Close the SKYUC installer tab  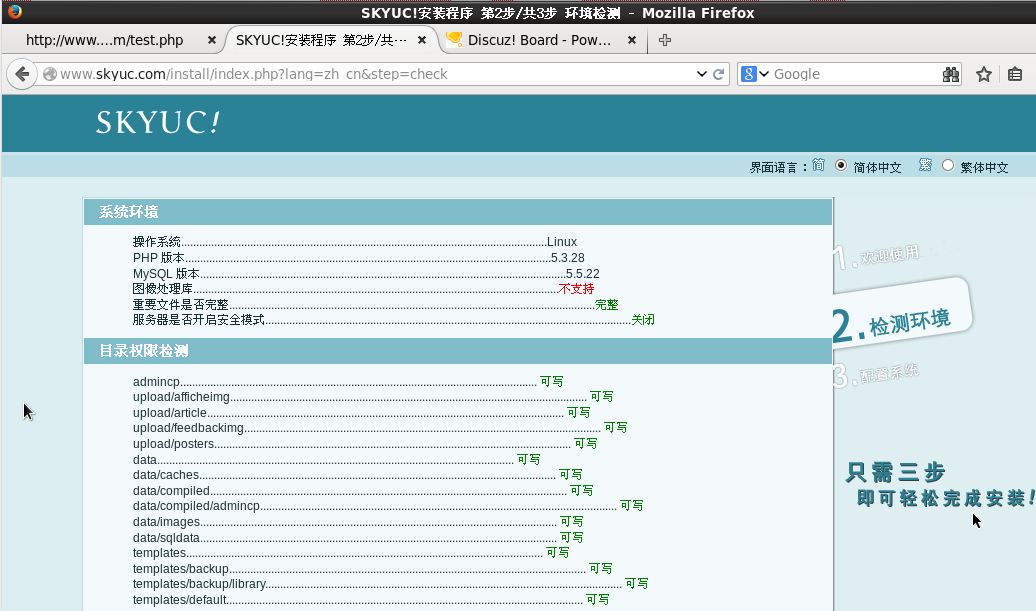[x=422, y=40]
